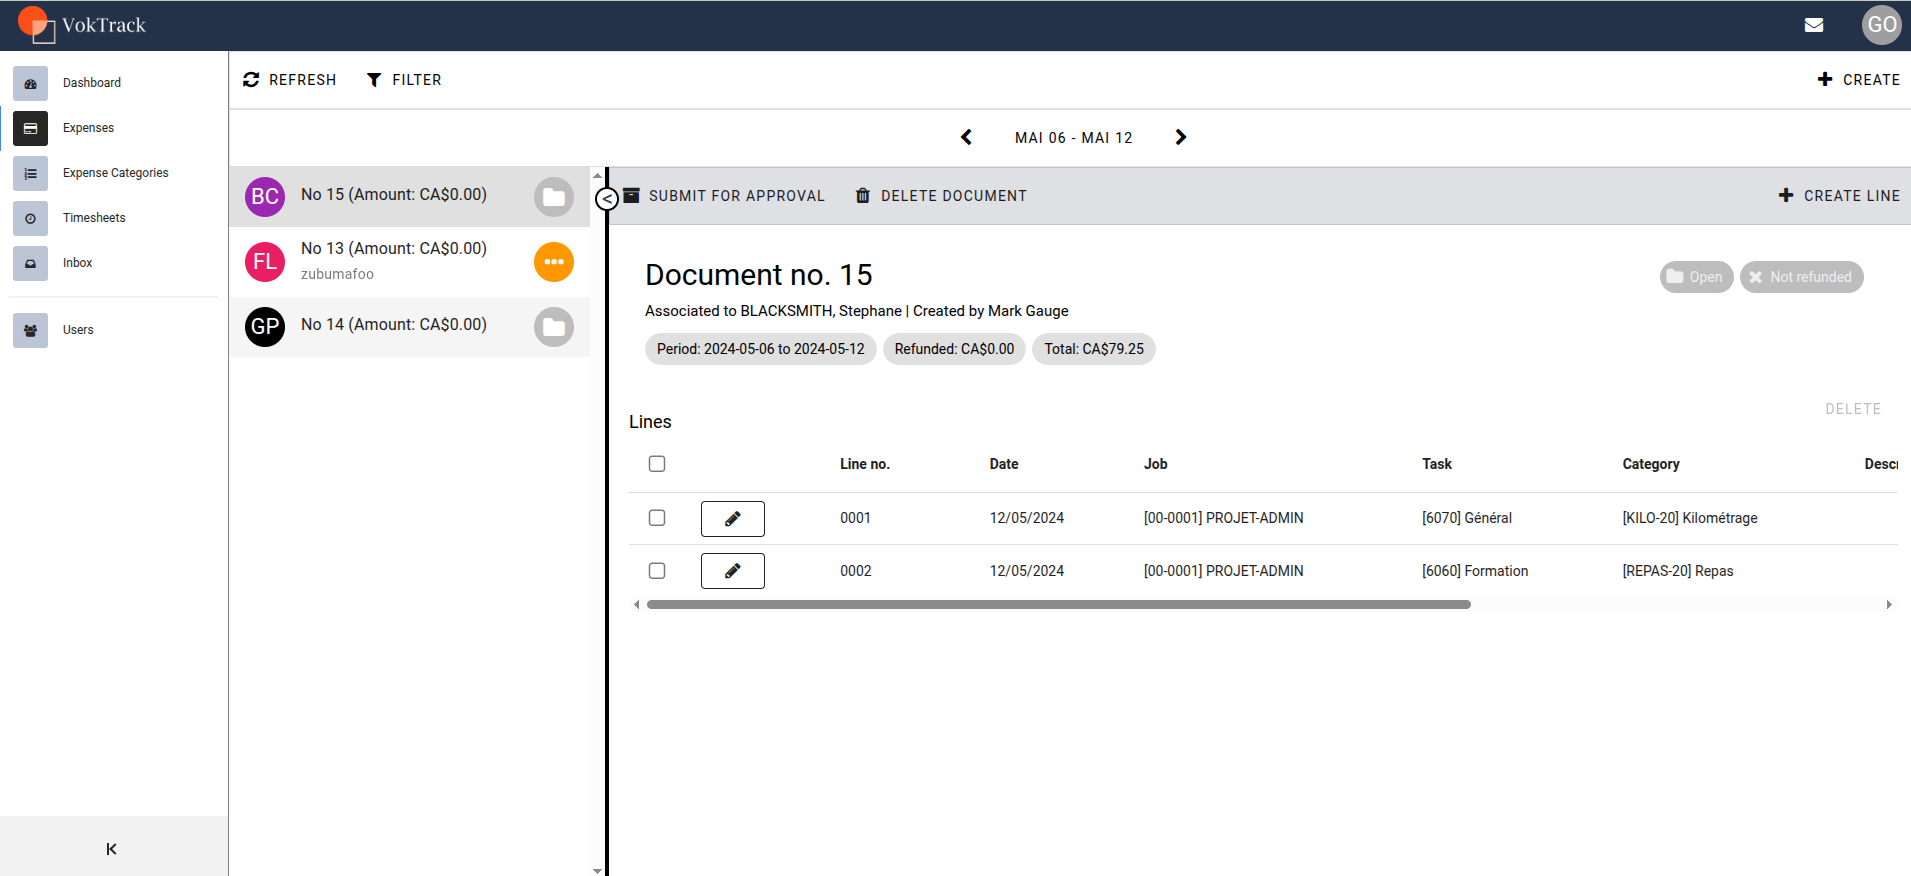
Task: Check the box for line 0001
Action: 657,518
